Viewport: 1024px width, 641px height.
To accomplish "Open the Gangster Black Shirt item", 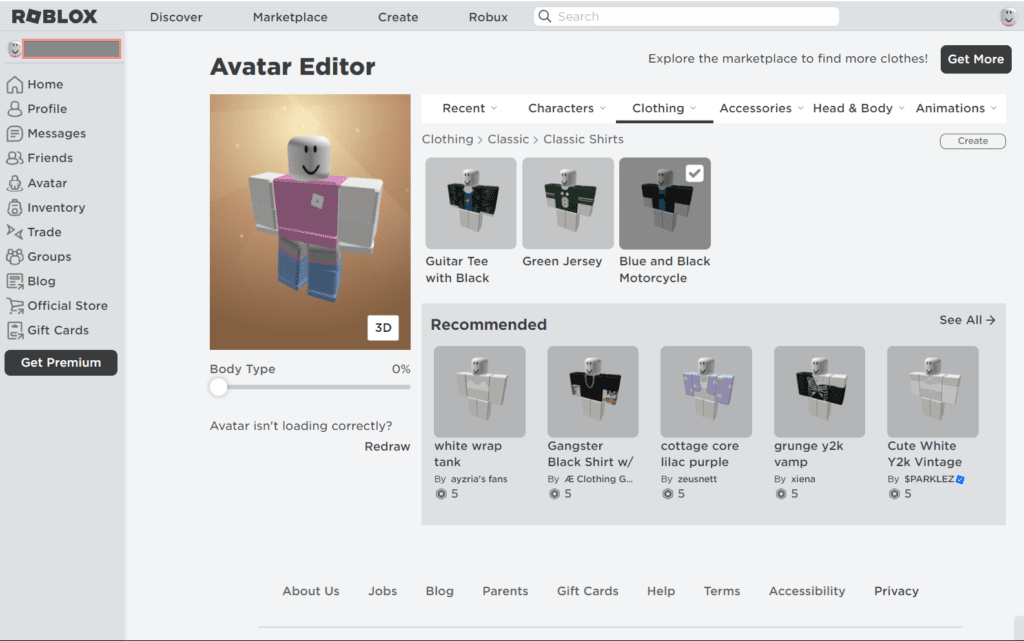I will [x=593, y=392].
